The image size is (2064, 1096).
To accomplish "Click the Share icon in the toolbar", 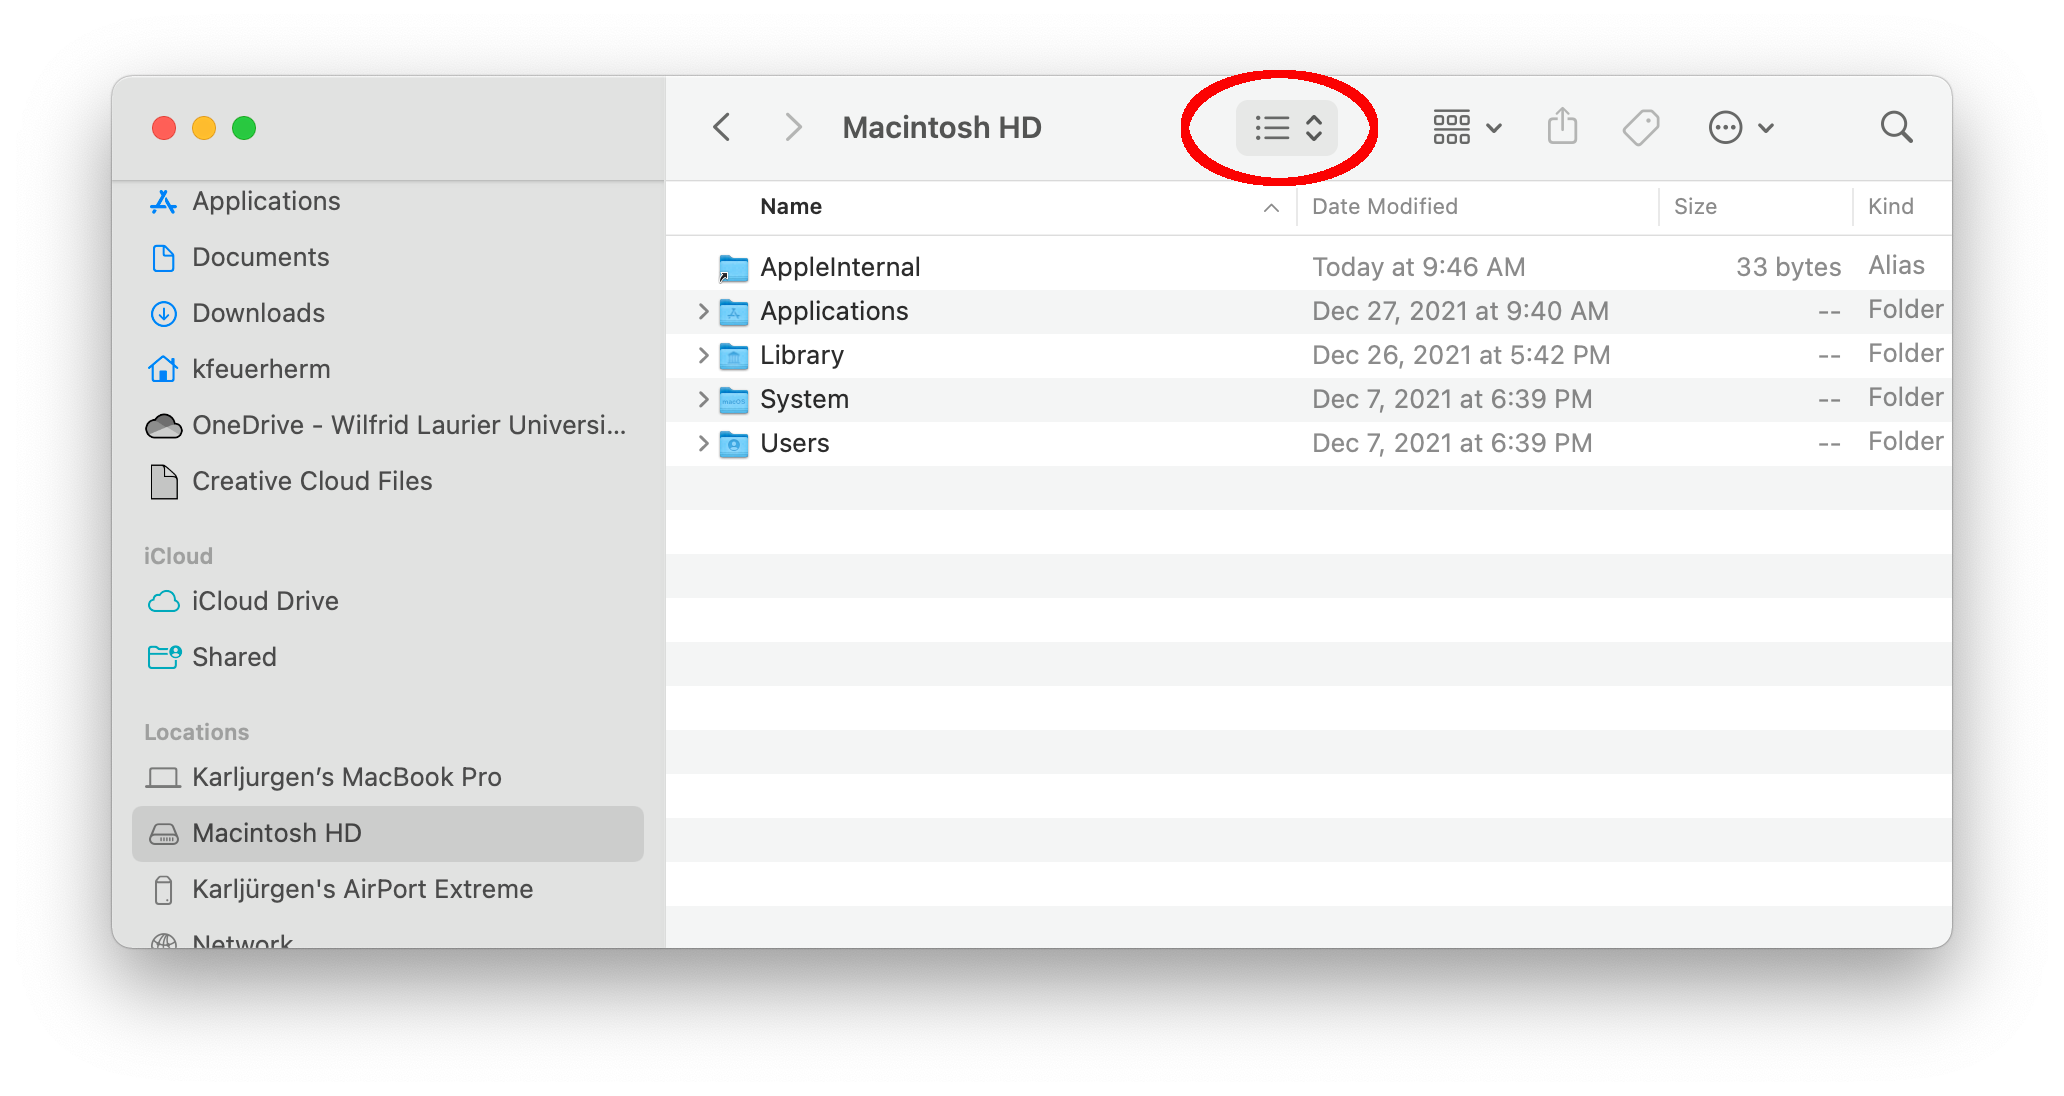I will click(x=1562, y=127).
